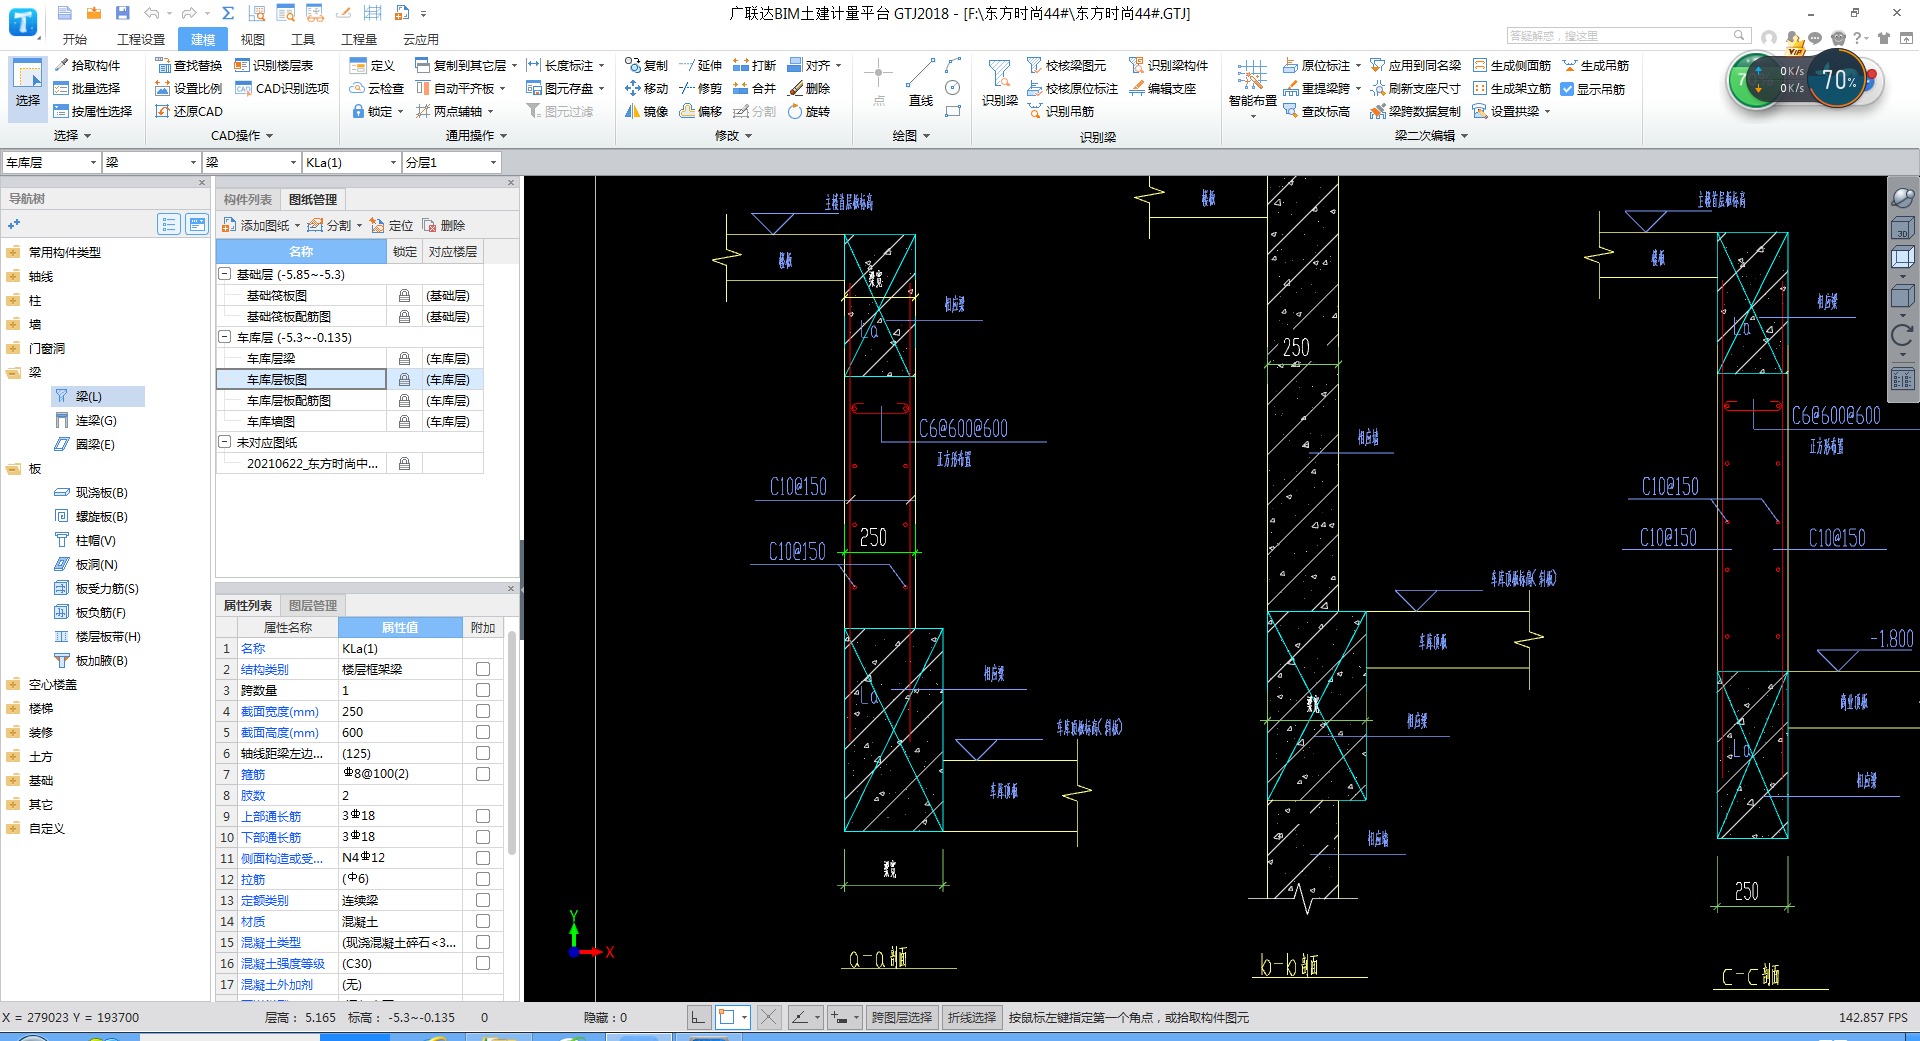Screen dimensions: 1920x1041
Task: Select the 旋转 rotate tool
Action: pos(809,111)
